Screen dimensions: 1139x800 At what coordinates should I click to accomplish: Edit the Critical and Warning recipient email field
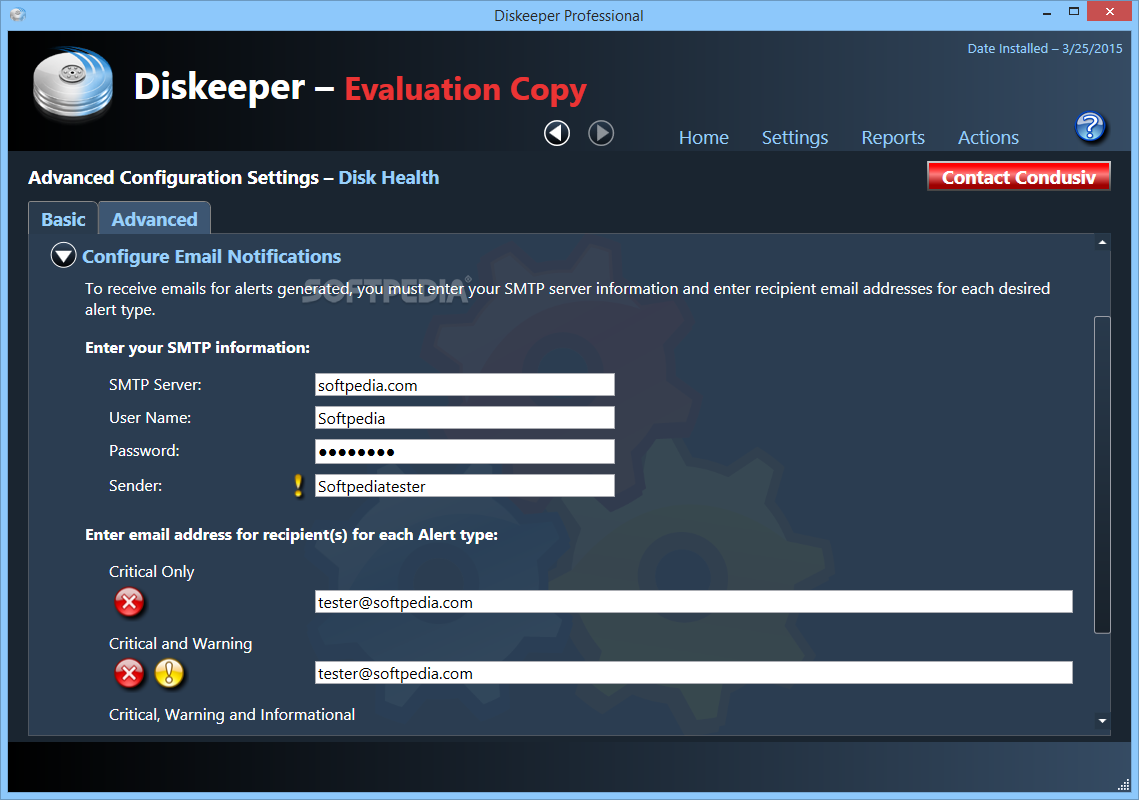pos(694,673)
